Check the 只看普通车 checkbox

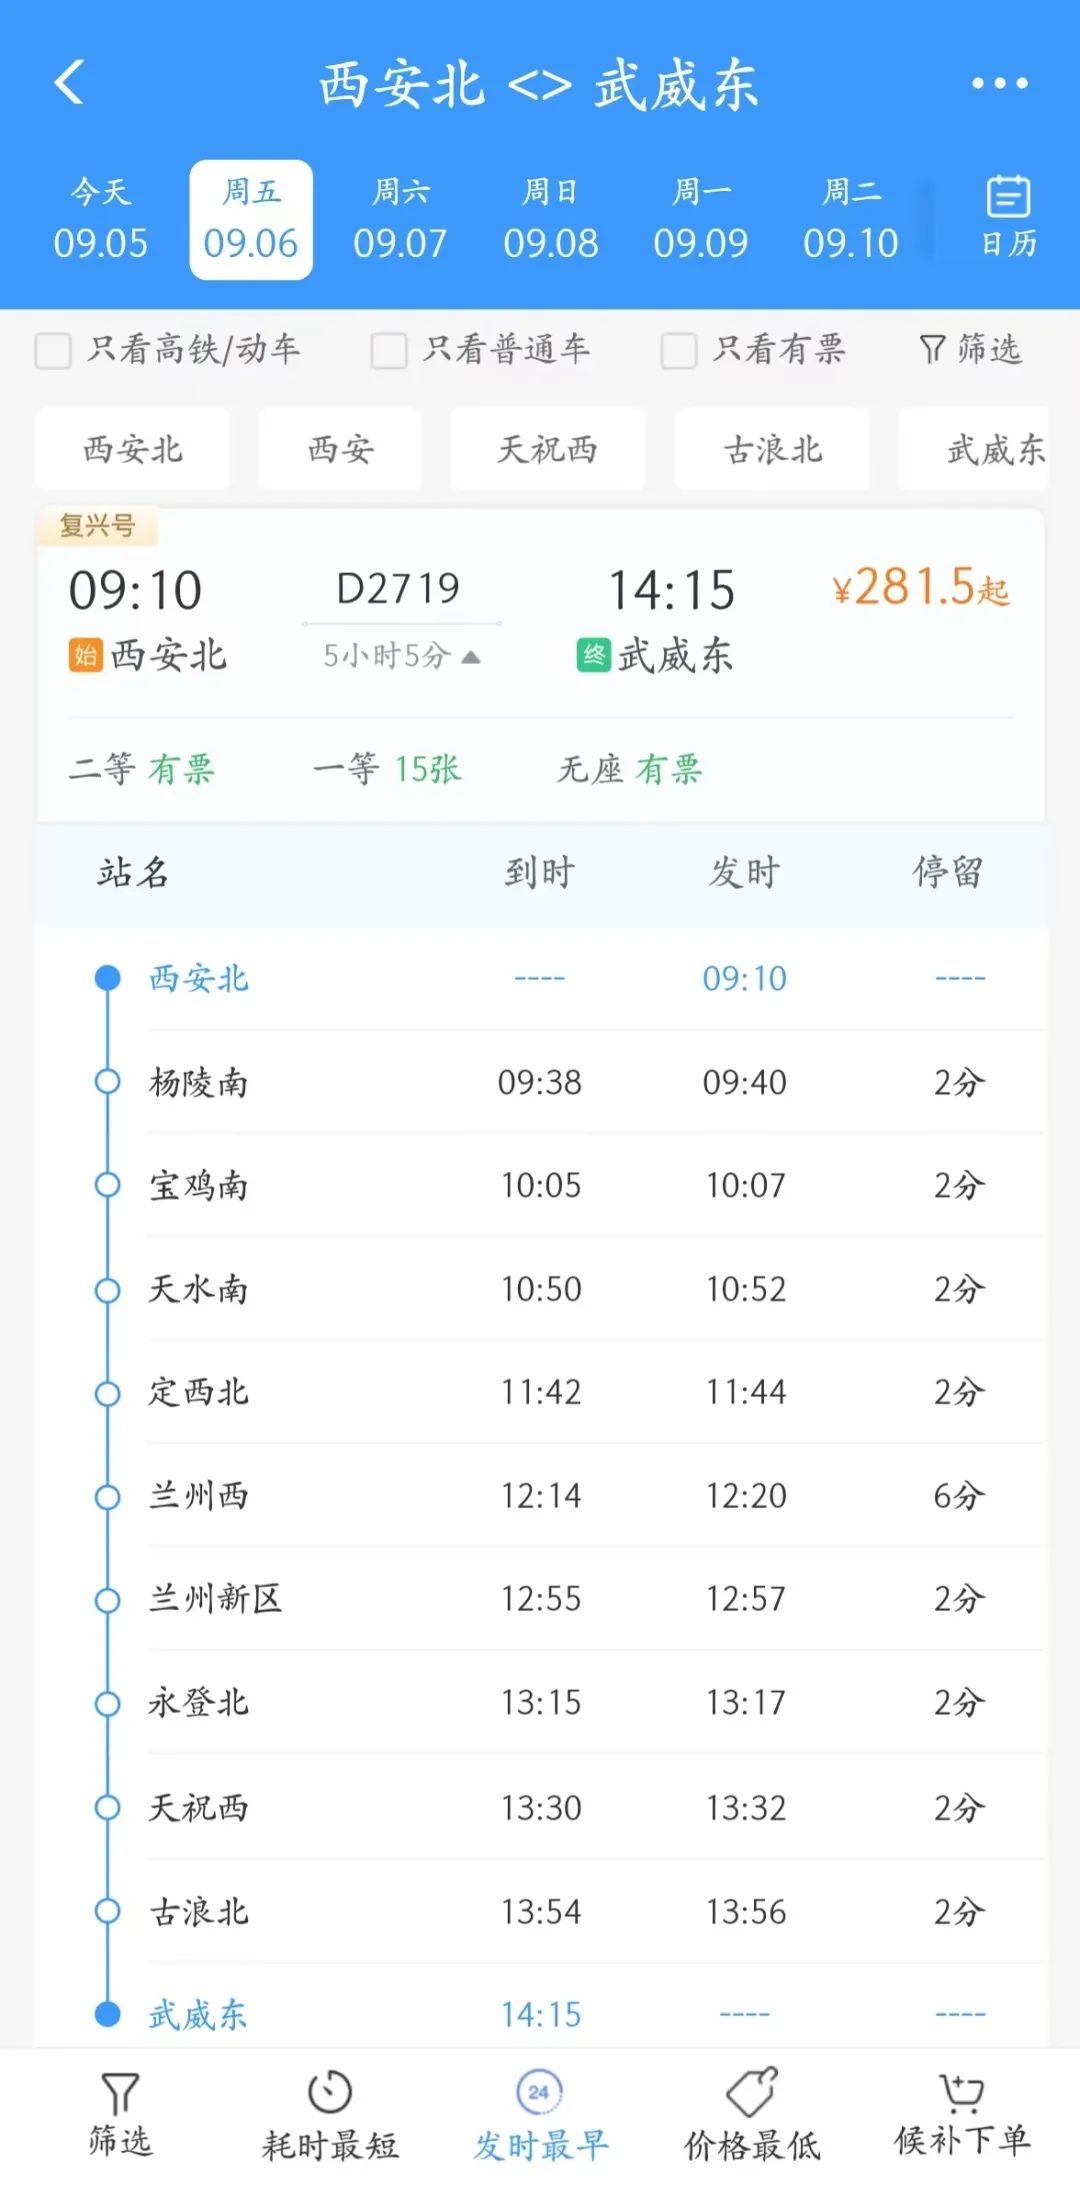389,351
